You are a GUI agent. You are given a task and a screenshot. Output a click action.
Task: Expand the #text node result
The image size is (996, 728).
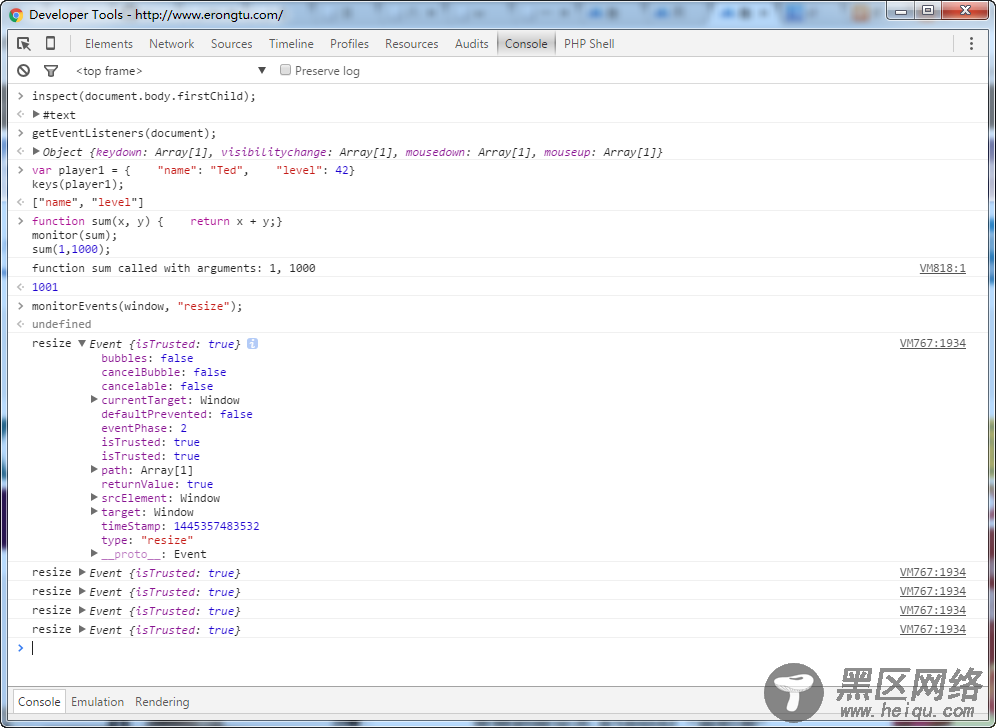point(36,114)
